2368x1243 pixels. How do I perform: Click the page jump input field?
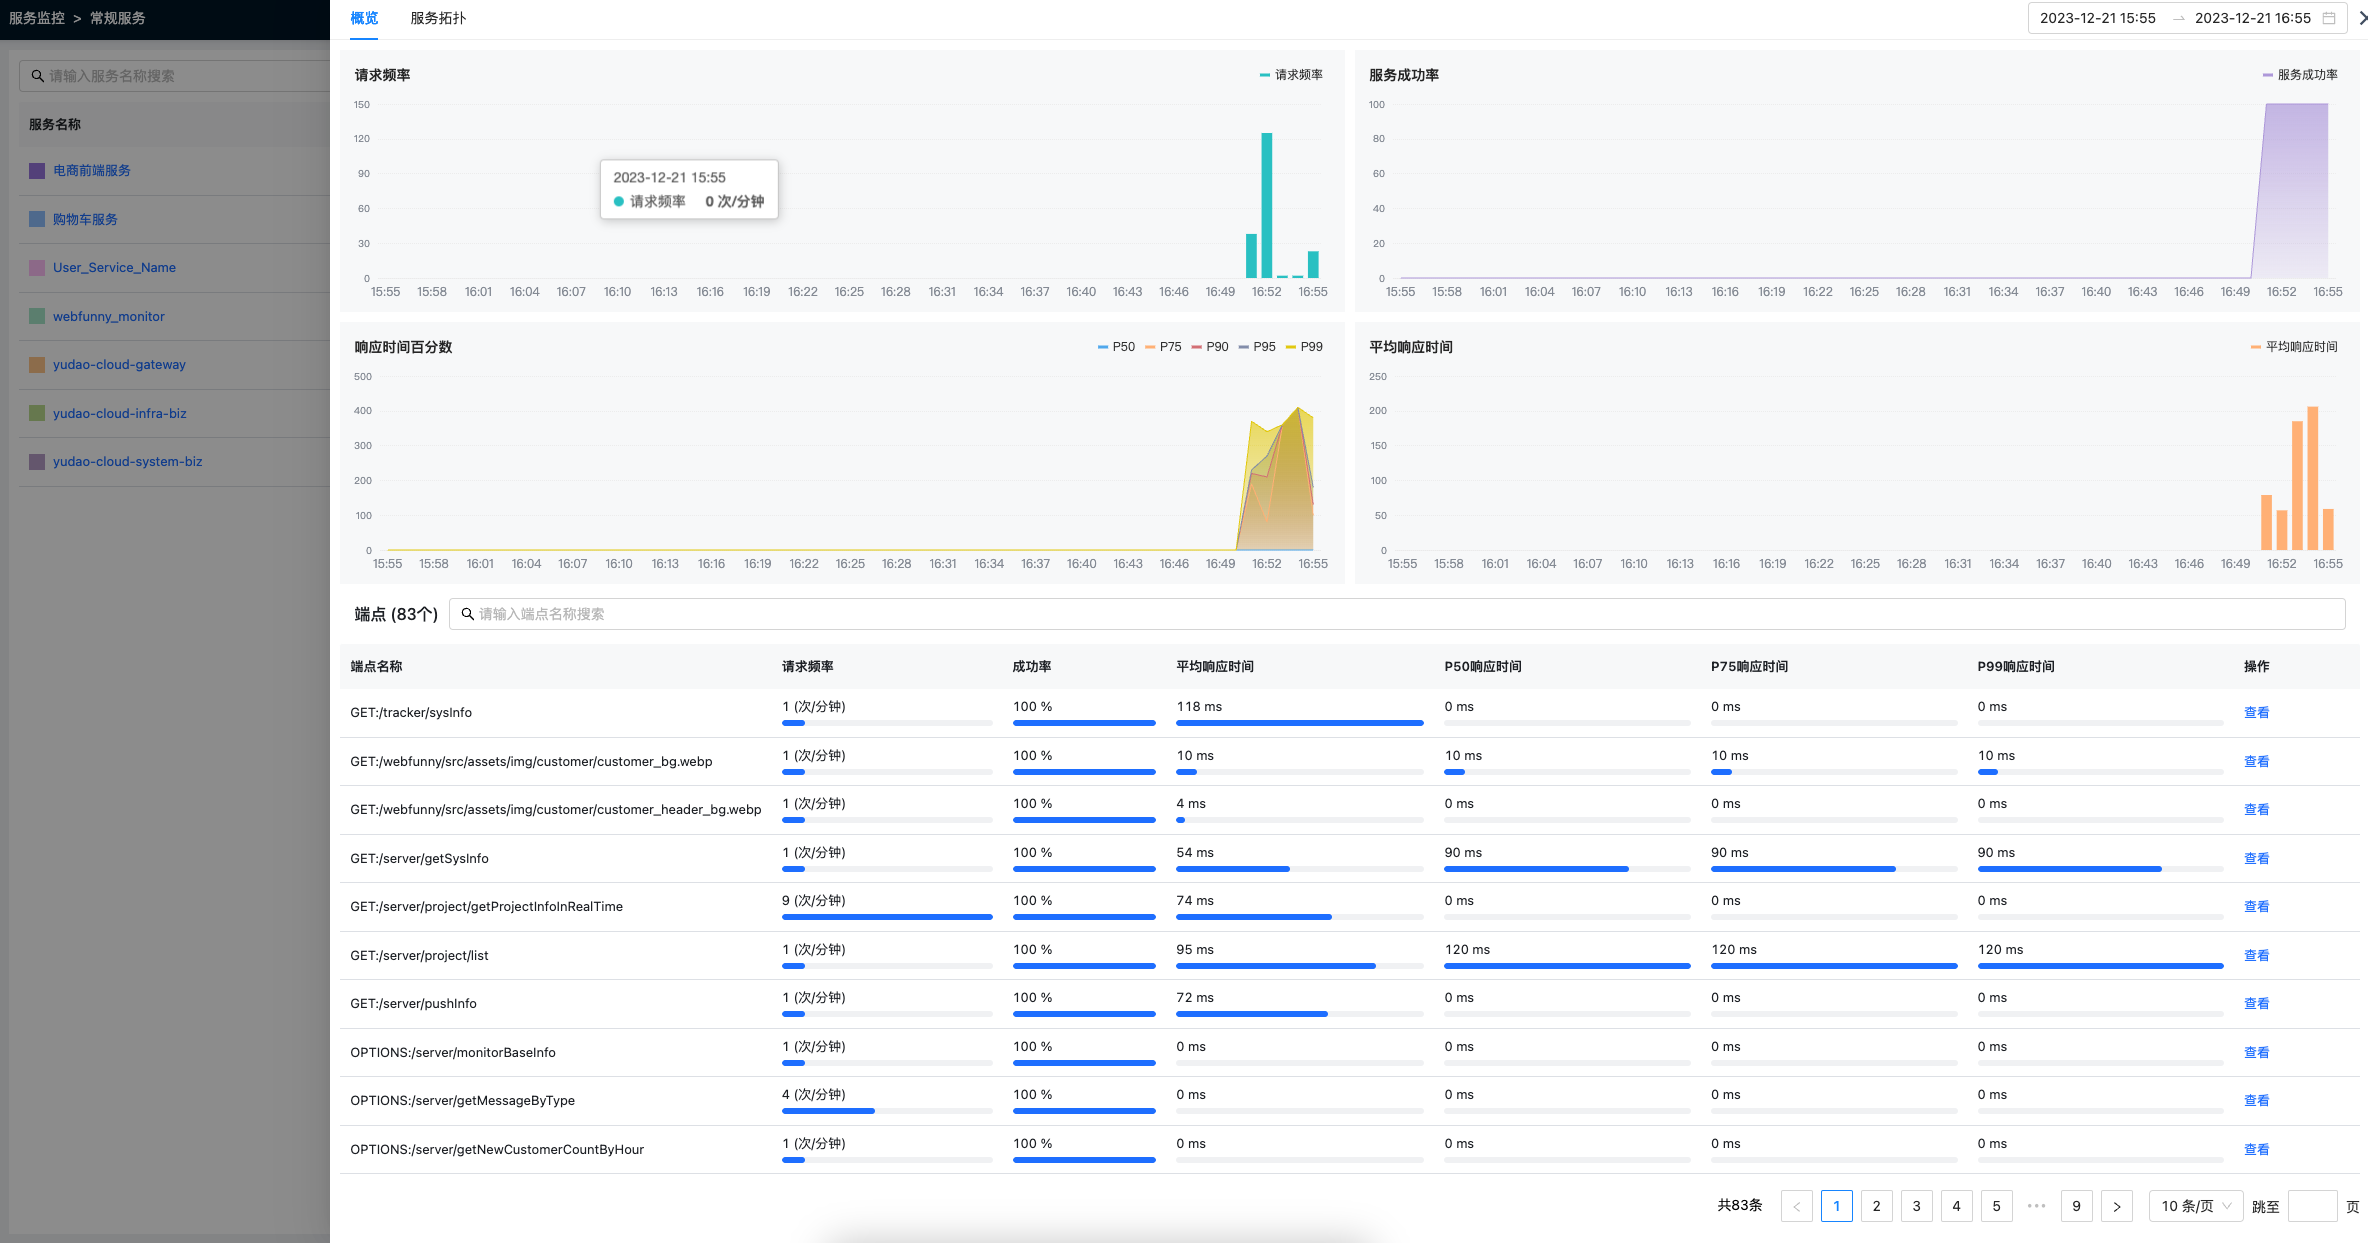2312,1206
